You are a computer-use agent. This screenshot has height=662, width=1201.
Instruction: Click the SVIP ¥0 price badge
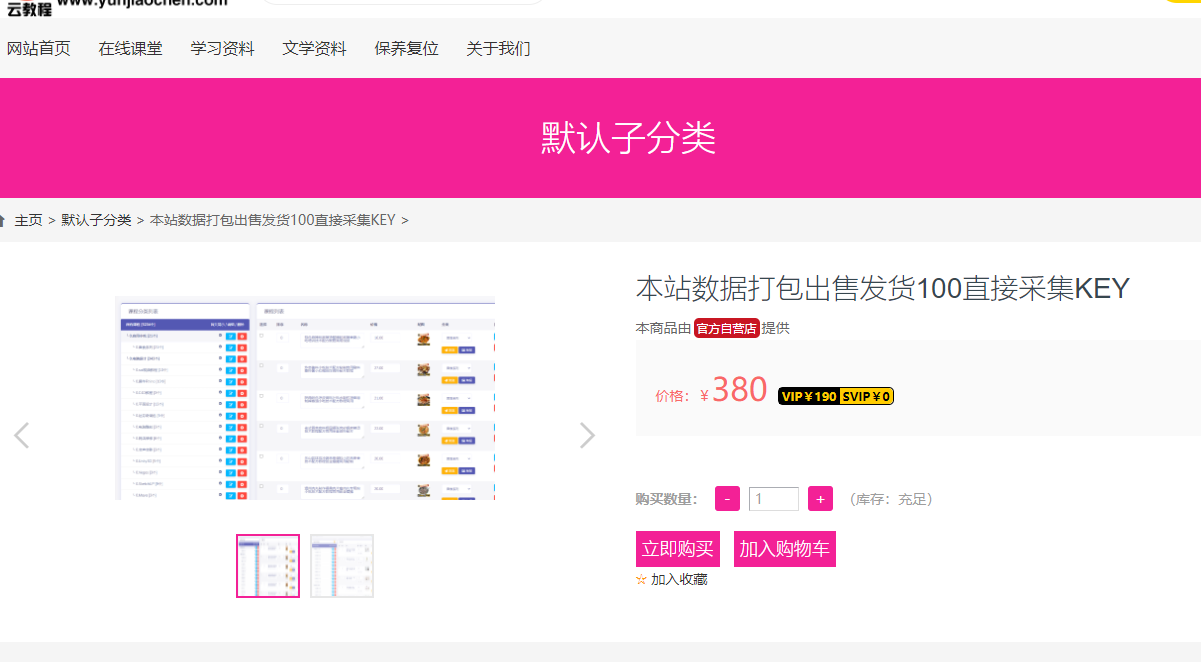[x=866, y=396]
